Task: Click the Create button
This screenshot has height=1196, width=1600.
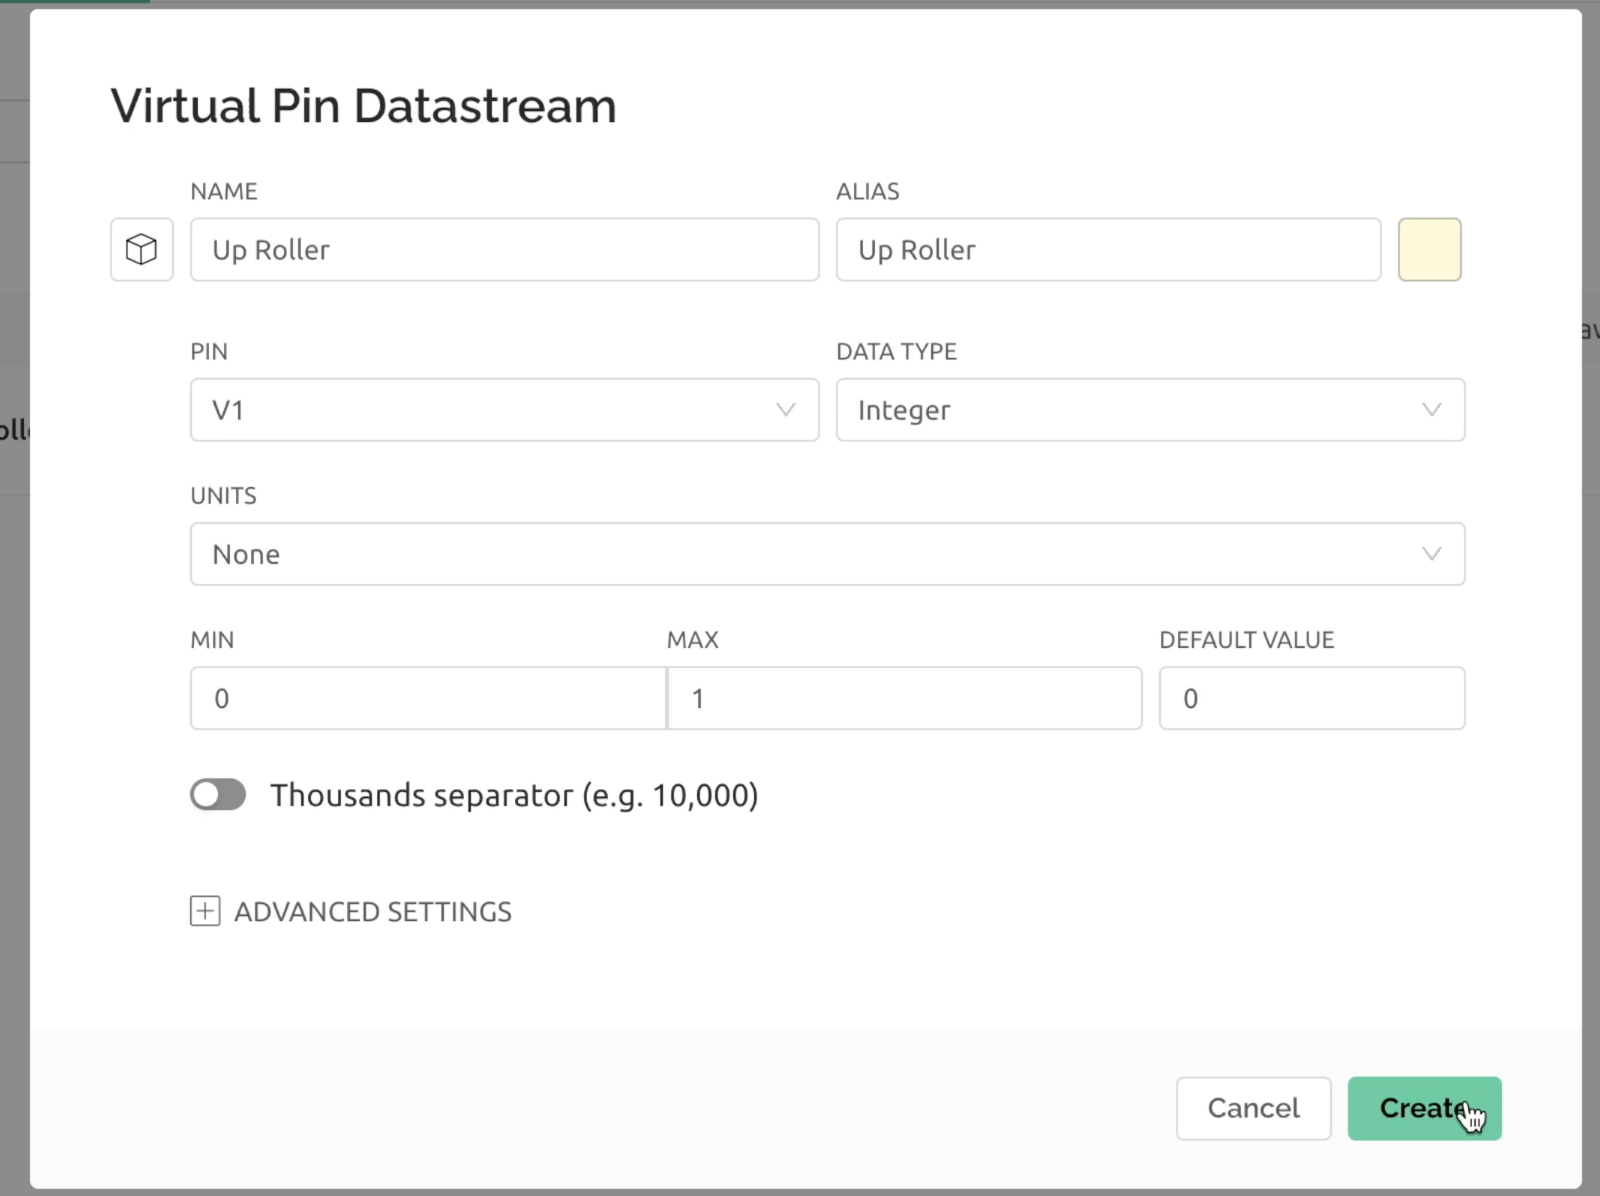Action: 1424,1108
